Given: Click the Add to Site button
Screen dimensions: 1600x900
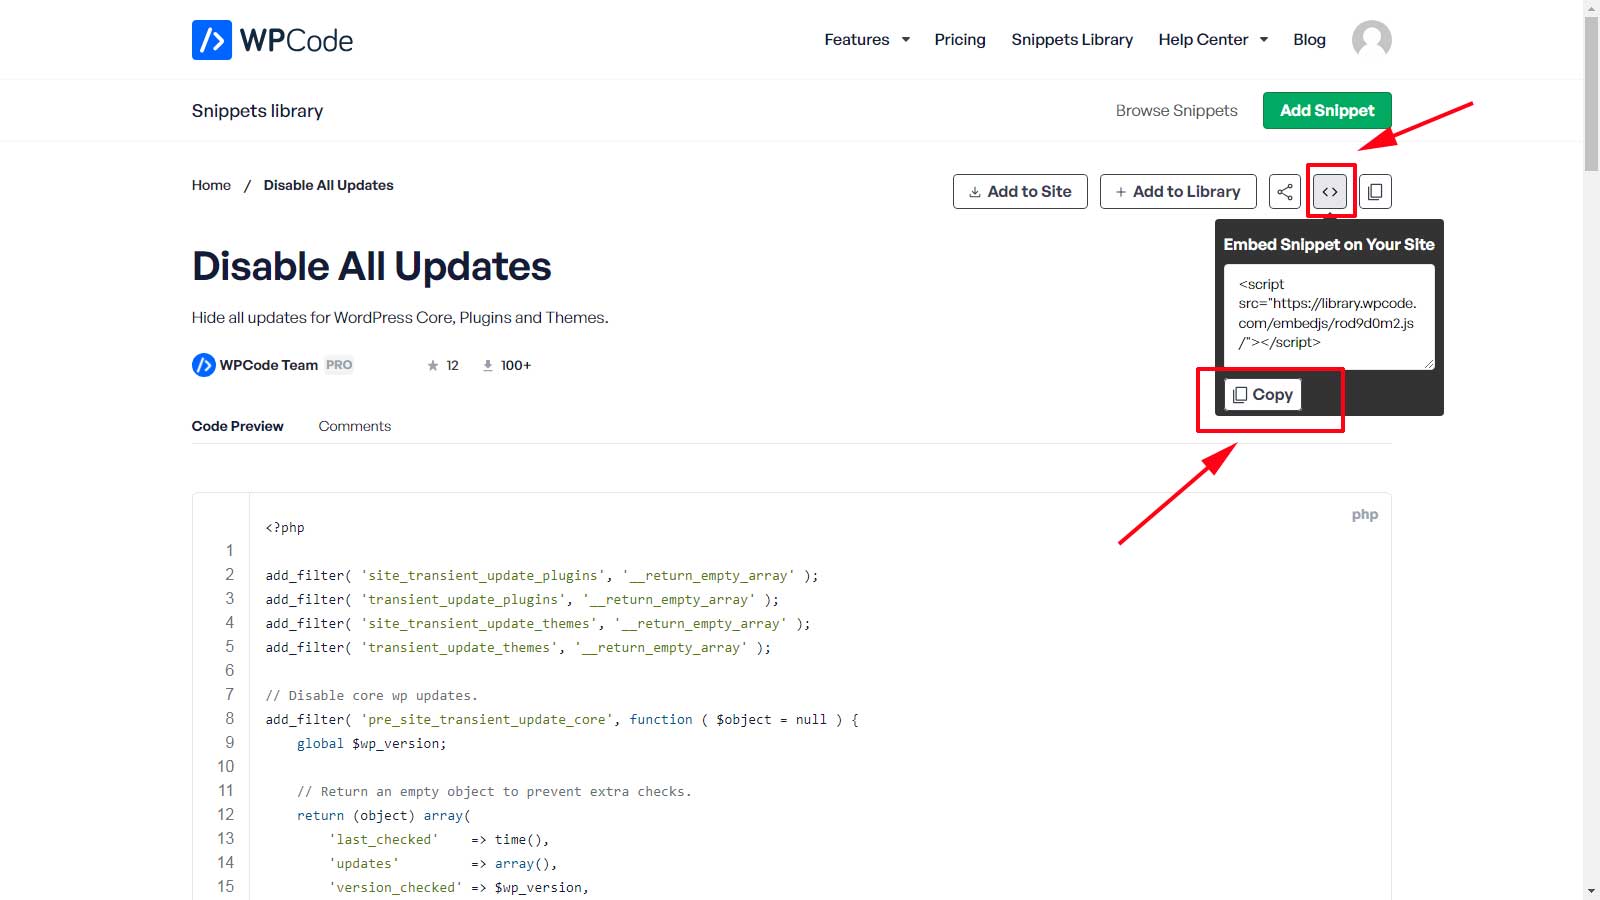Looking at the screenshot, I should point(1020,191).
